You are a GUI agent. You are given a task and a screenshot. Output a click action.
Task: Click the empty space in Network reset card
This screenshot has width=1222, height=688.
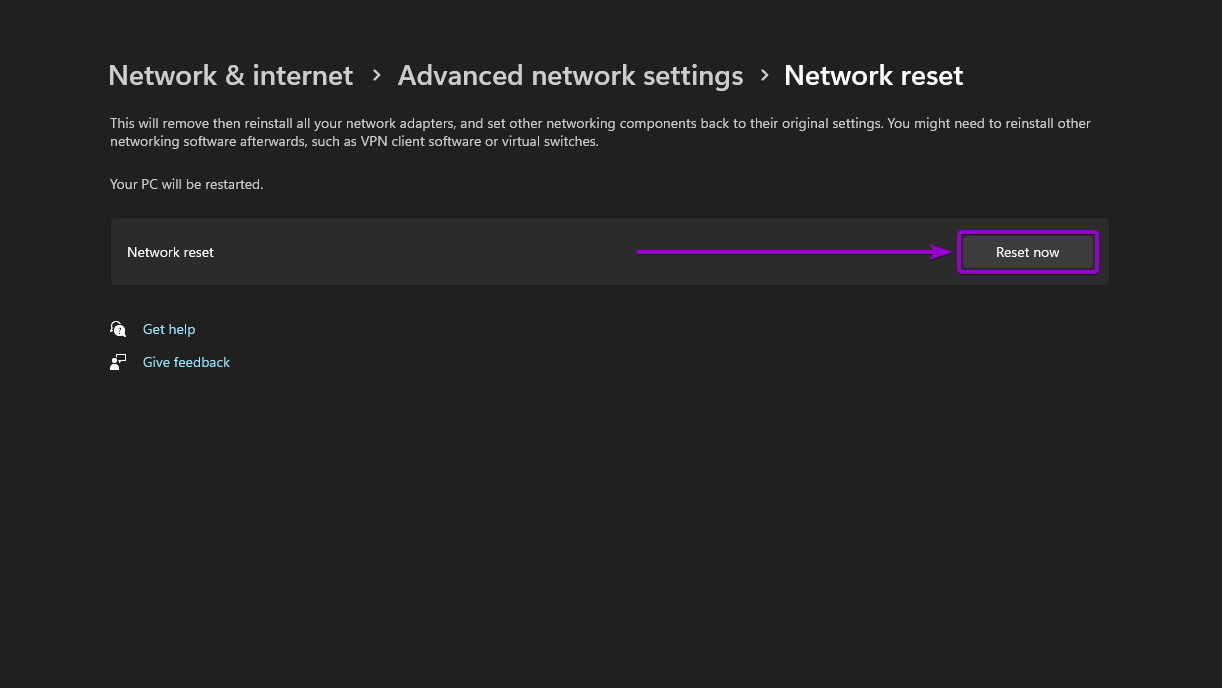[420, 252]
